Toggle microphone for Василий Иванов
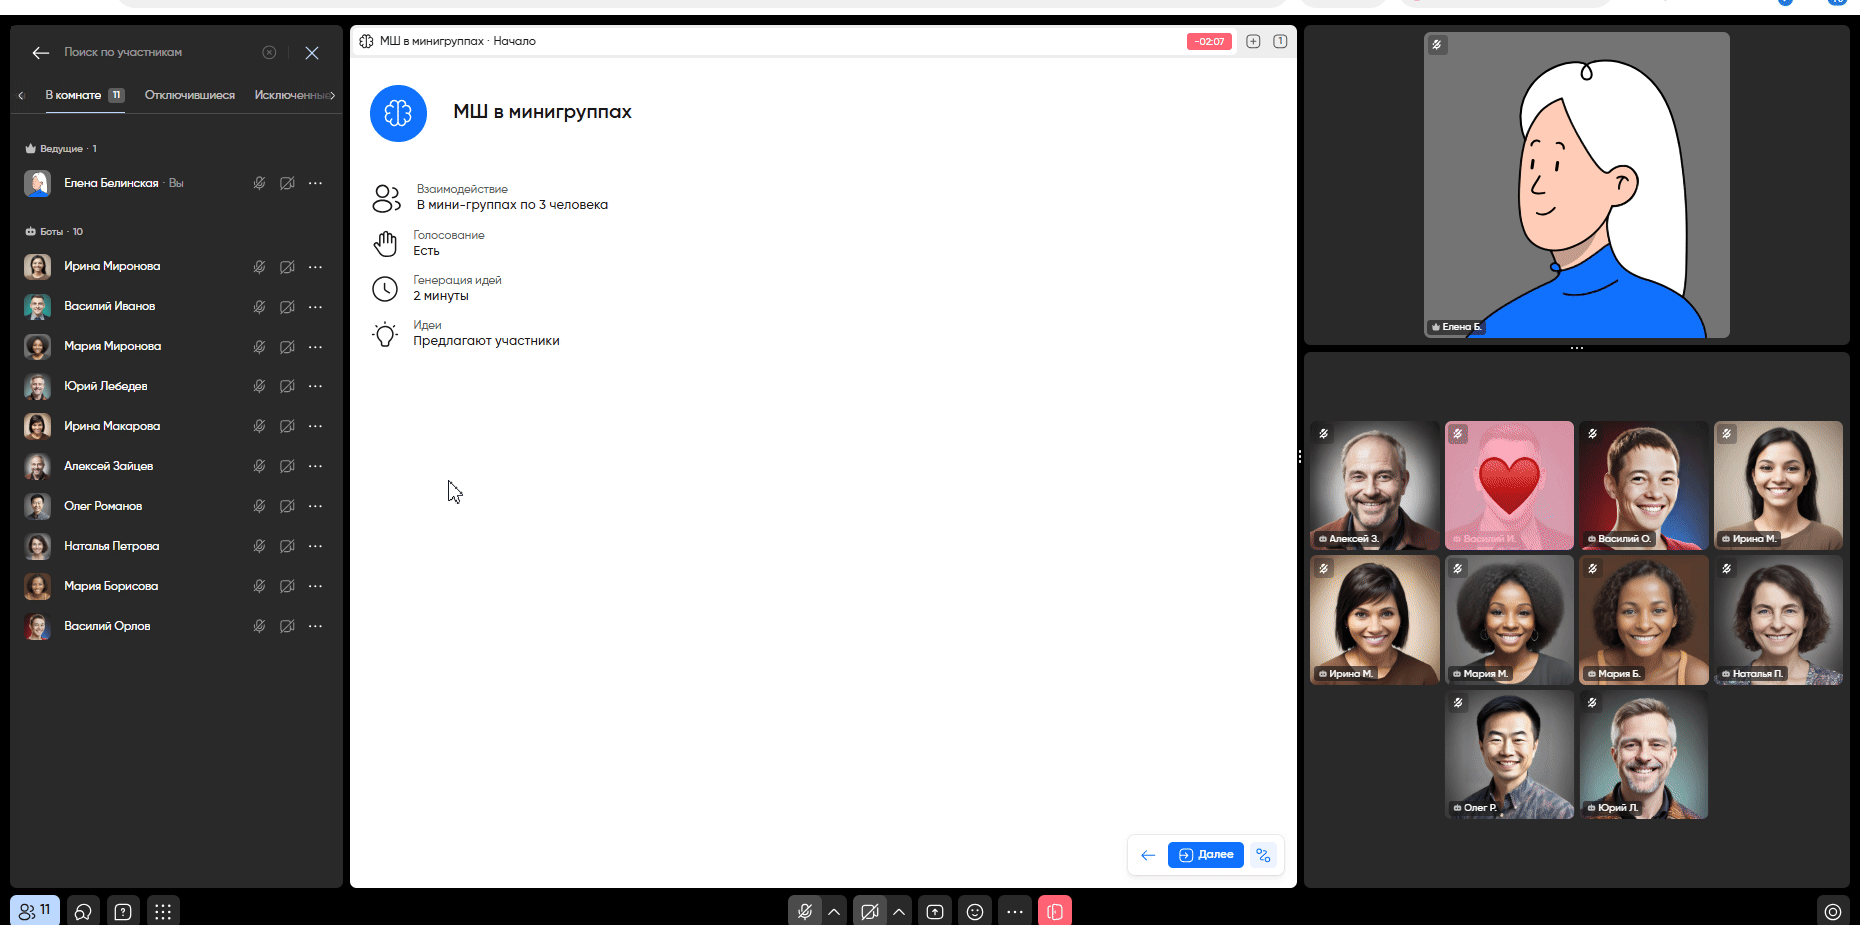Viewport: 1860px width, 925px height. (x=259, y=306)
